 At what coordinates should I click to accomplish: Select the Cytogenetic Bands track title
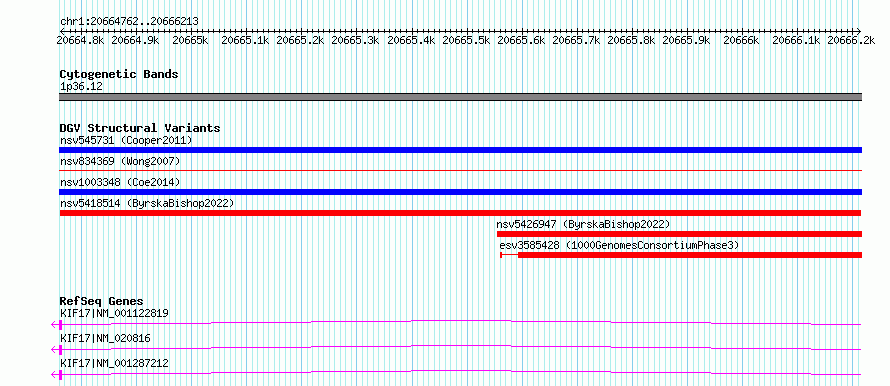coord(119,74)
